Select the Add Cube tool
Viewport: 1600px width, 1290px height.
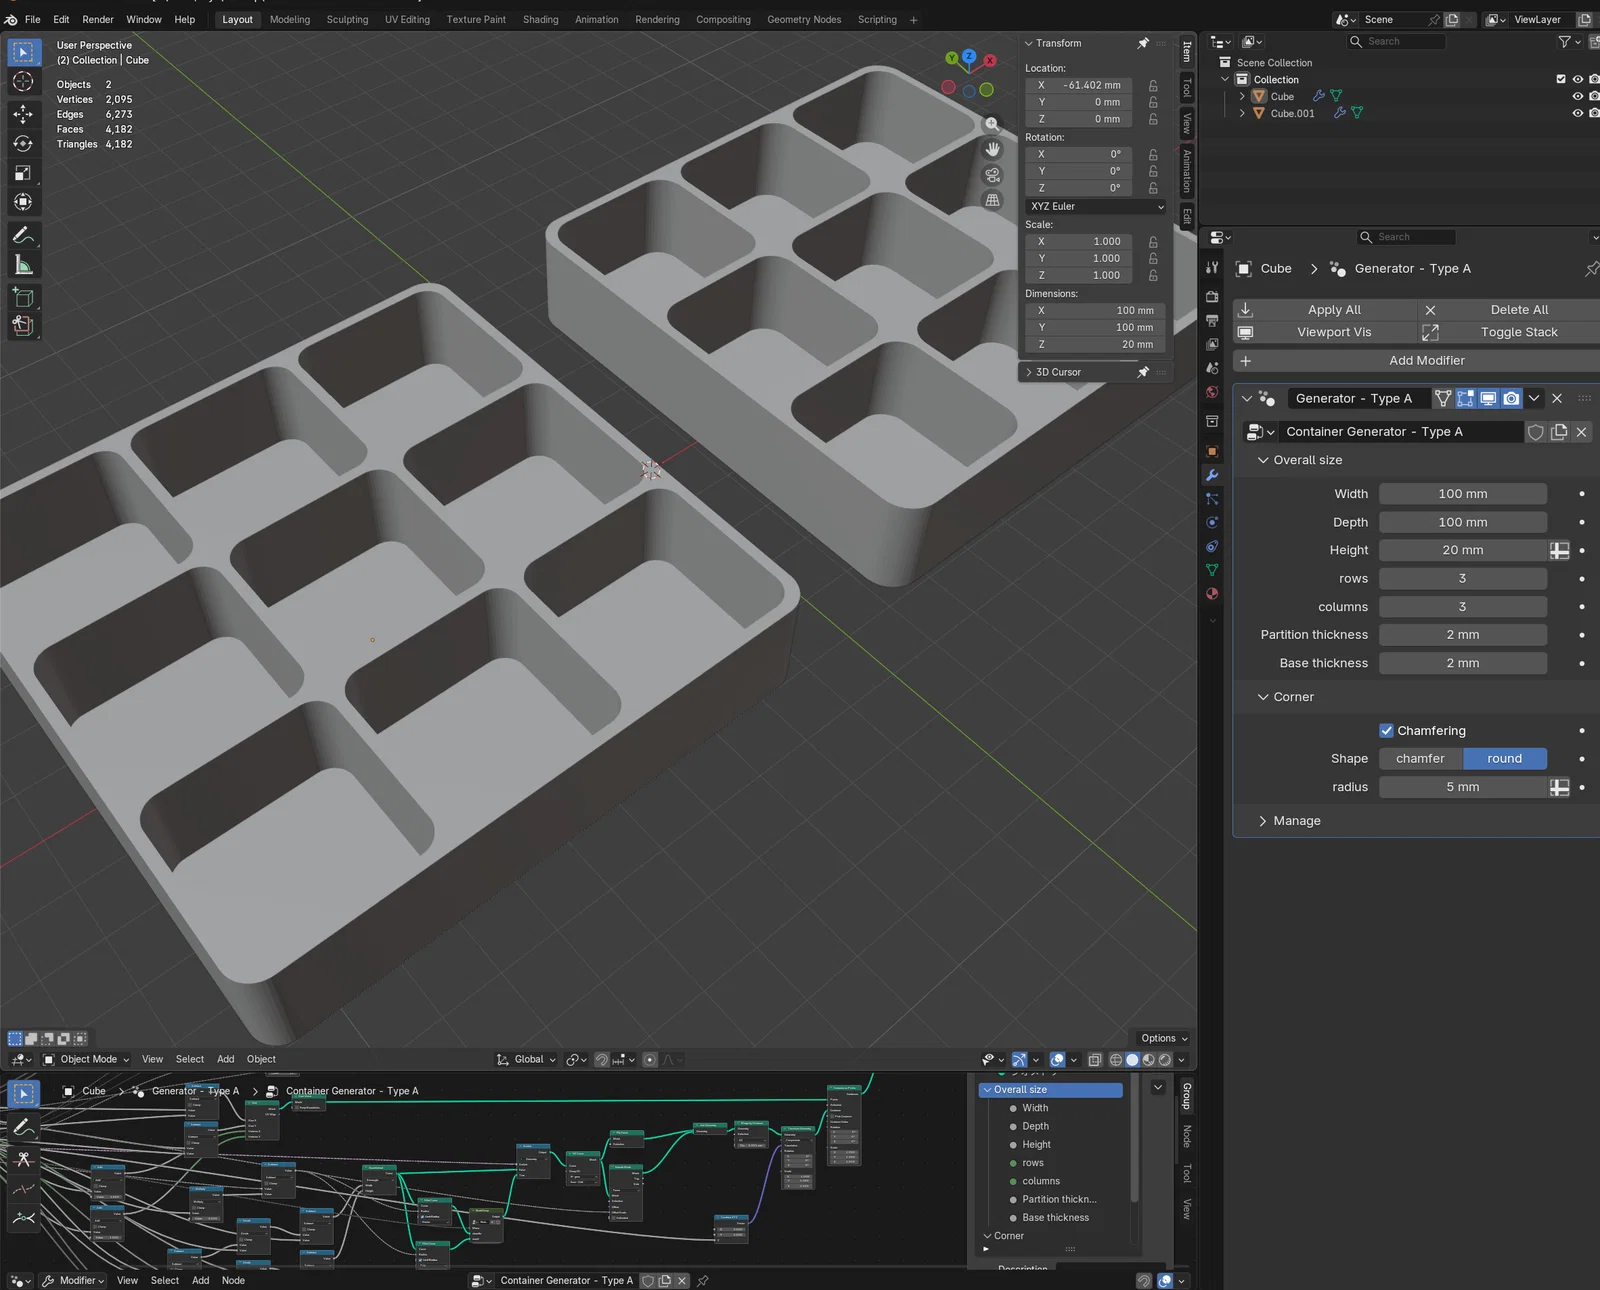pos(23,297)
